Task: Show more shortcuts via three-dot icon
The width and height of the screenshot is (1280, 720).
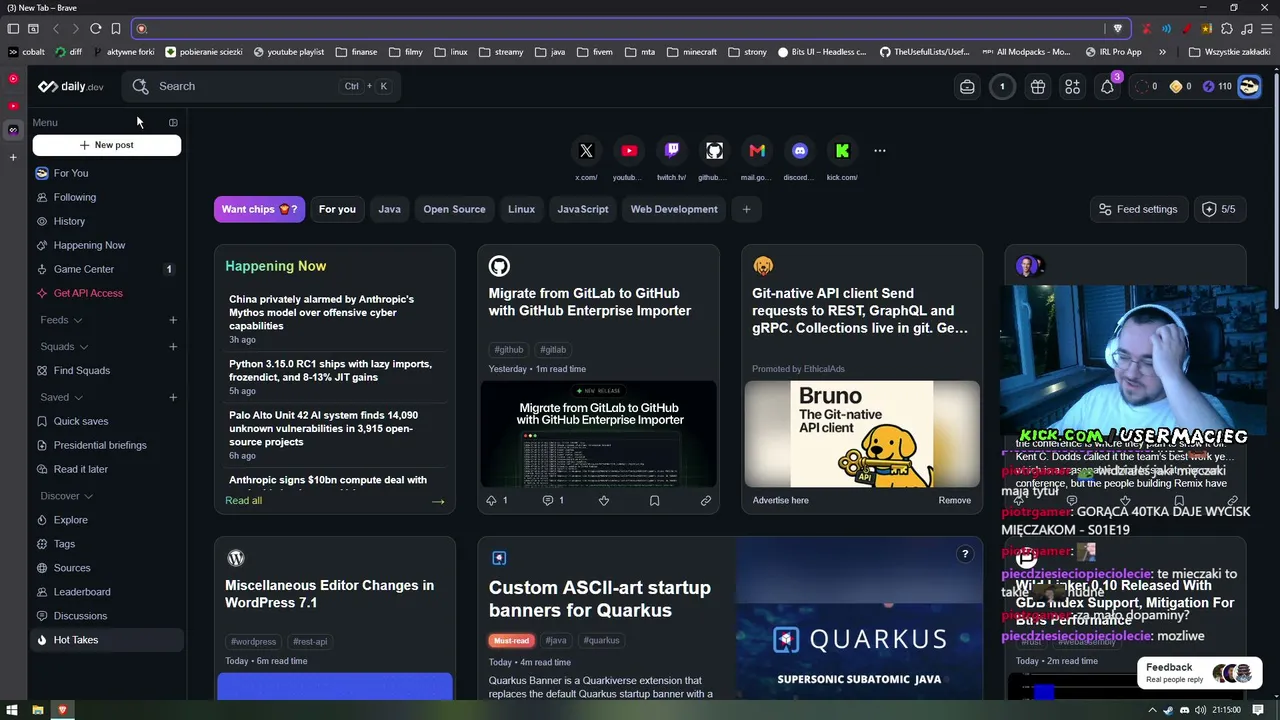Action: (880, 151)
